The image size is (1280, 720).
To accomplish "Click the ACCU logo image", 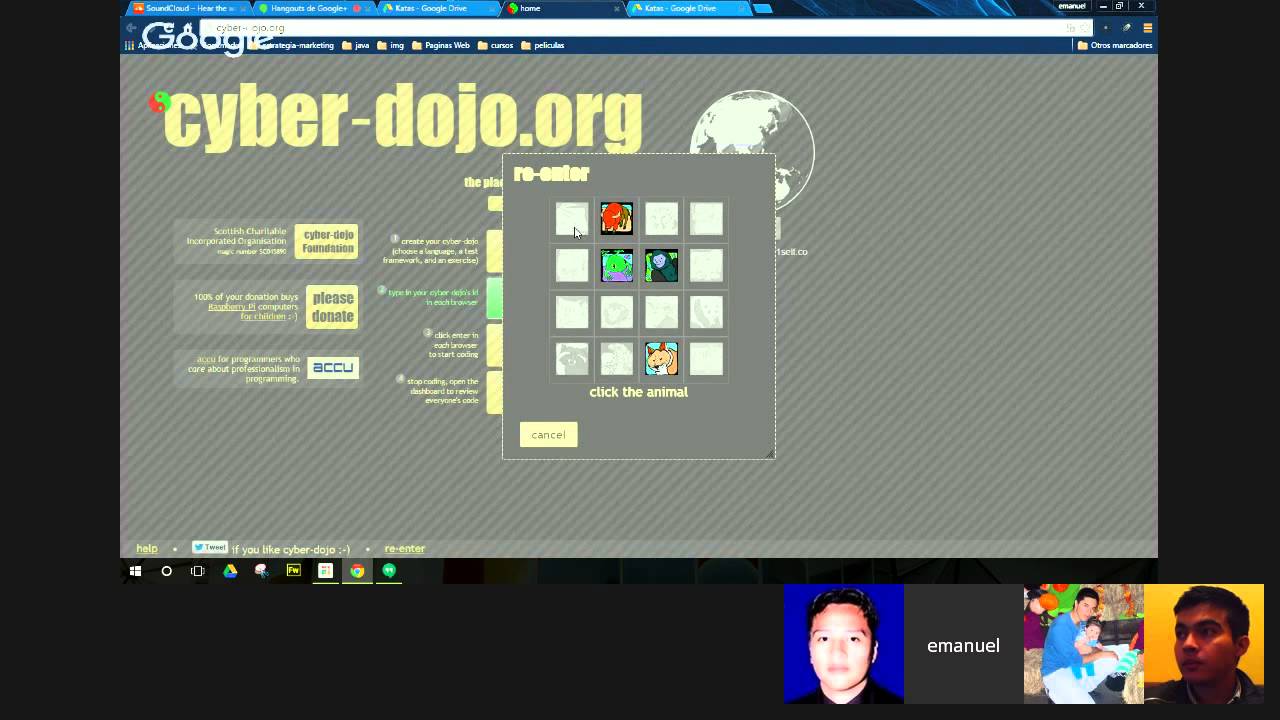I will click(x=332, y=367).
